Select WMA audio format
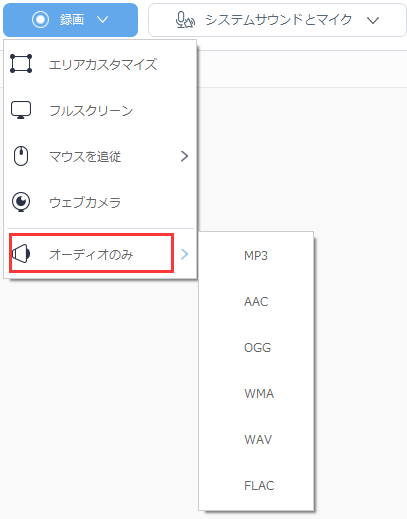The height and width of the screenshot is (519, 407). pos(256,394)
